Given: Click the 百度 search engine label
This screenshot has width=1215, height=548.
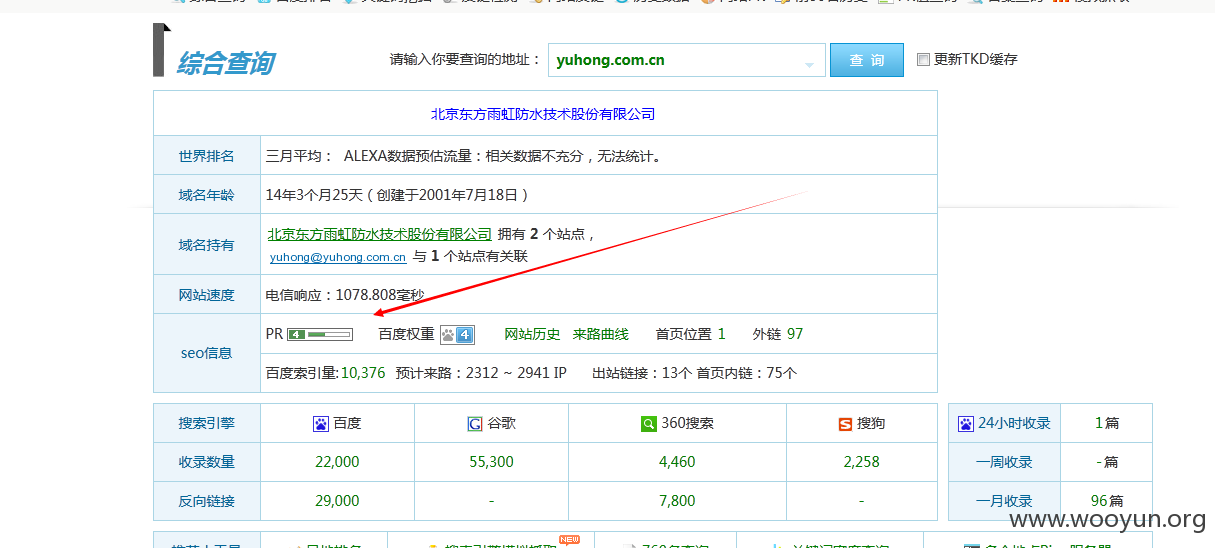Looking at the screenshot, I should [x=347, y=424].
